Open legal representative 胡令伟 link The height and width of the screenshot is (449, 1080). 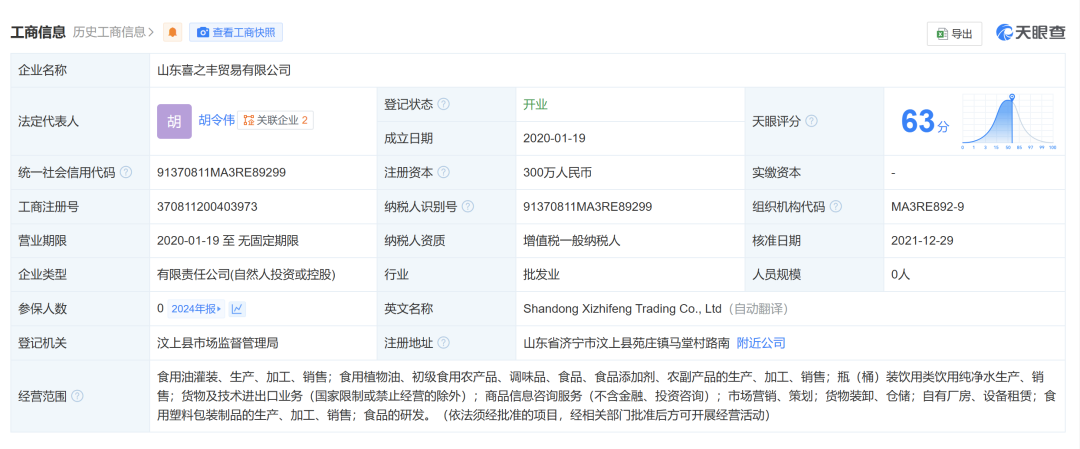click(x=216, y=121)
